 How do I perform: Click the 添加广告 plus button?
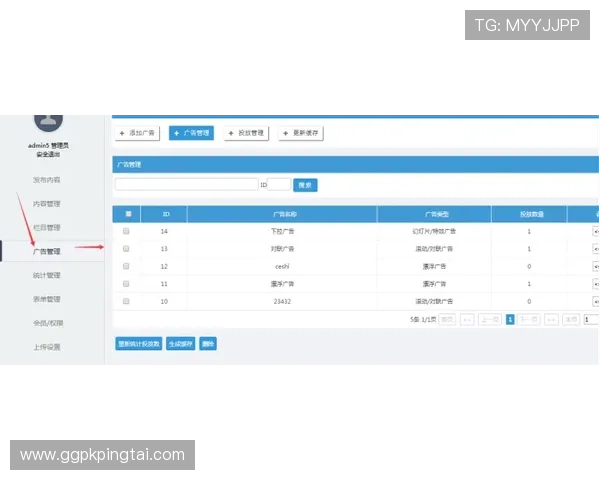pyautogui.click(x=137, y=132)
